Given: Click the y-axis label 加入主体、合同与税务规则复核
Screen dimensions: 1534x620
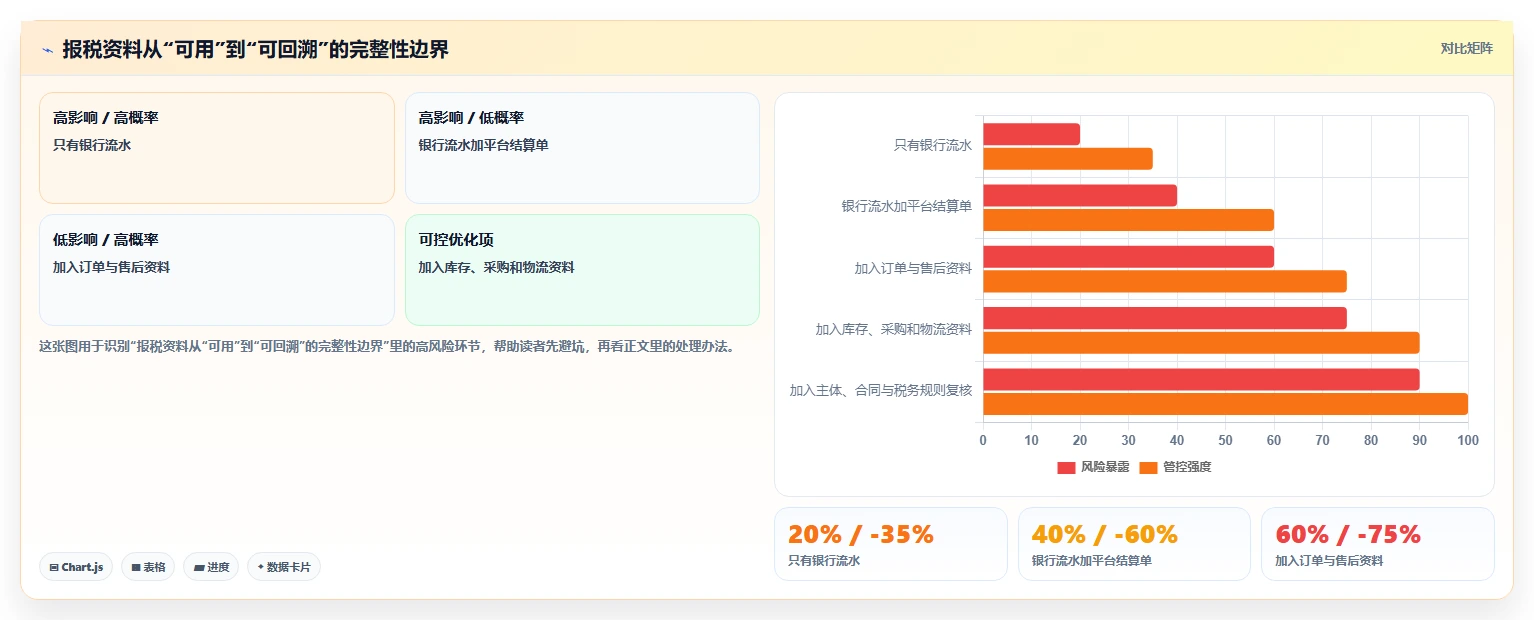Looking at the screenshot, I should tap(880, 391).
